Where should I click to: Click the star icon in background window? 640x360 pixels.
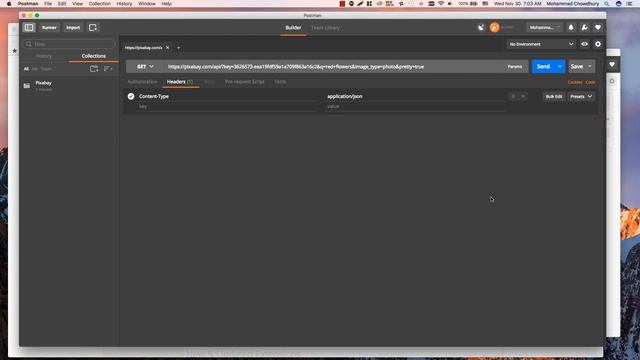14,51
